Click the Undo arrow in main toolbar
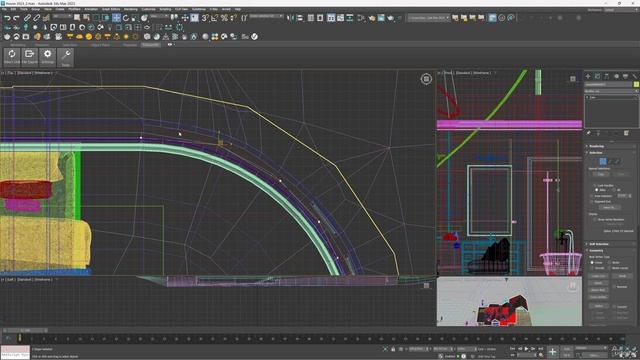 pyautogui.click(x=7, y=18)
